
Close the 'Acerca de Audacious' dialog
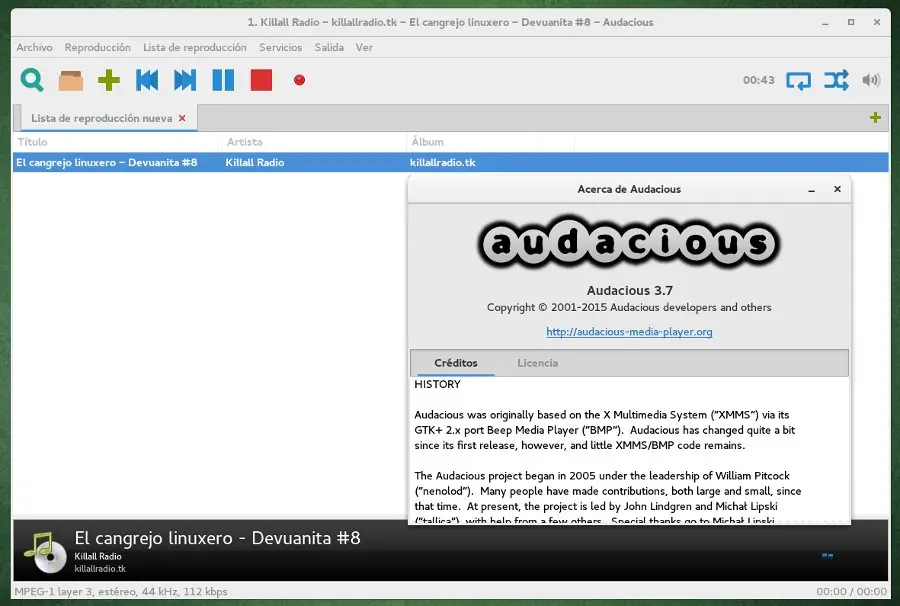[837, 189]
